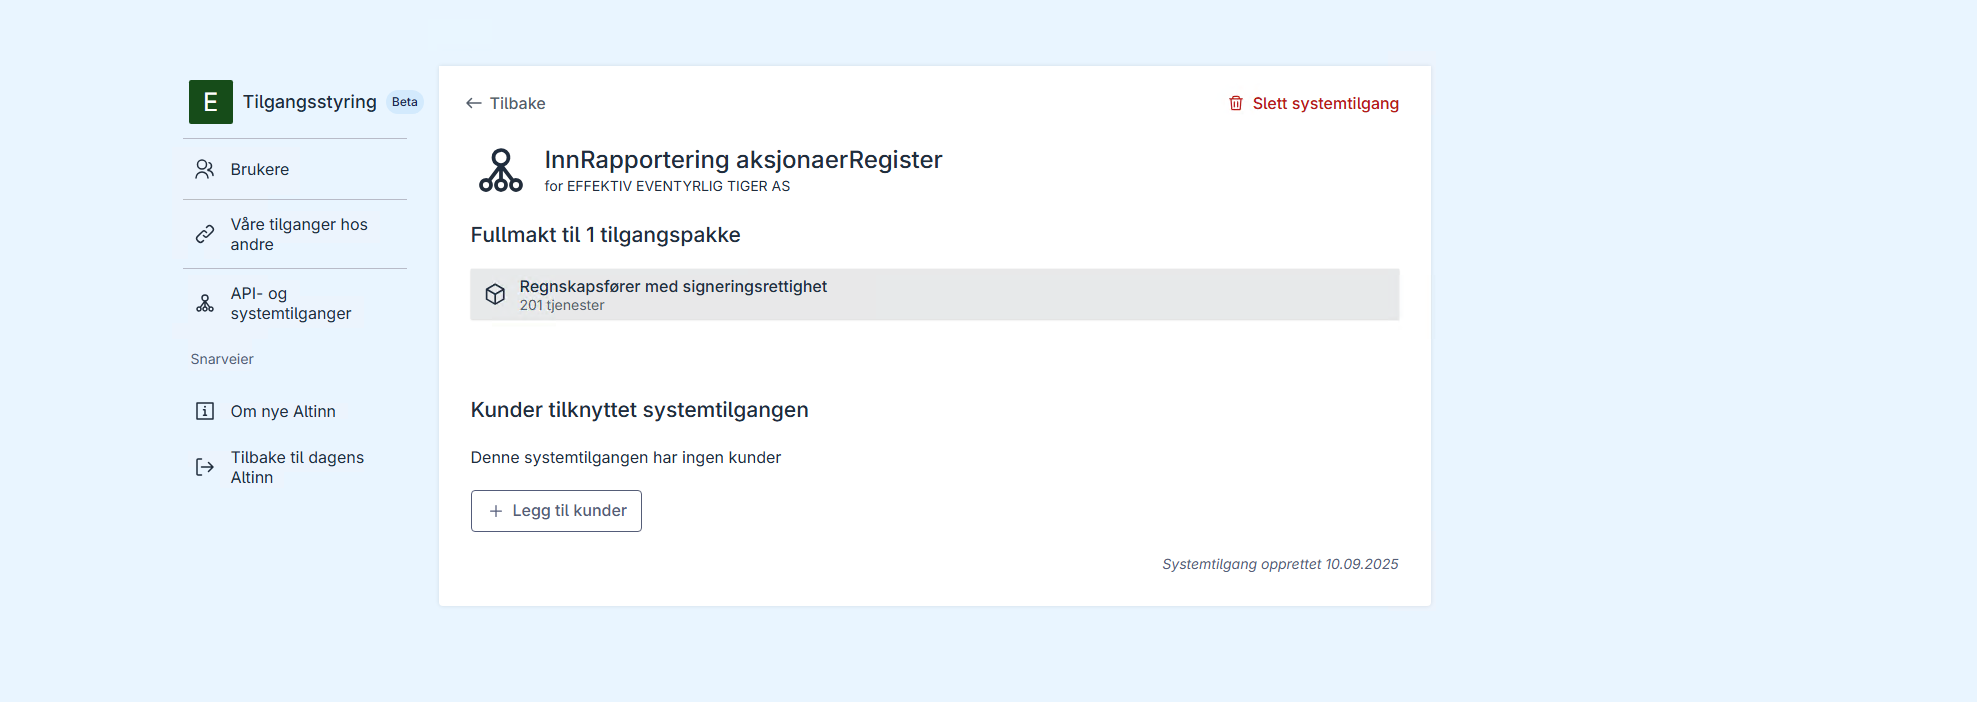Click the green E organization logo

tap(211, 102)
